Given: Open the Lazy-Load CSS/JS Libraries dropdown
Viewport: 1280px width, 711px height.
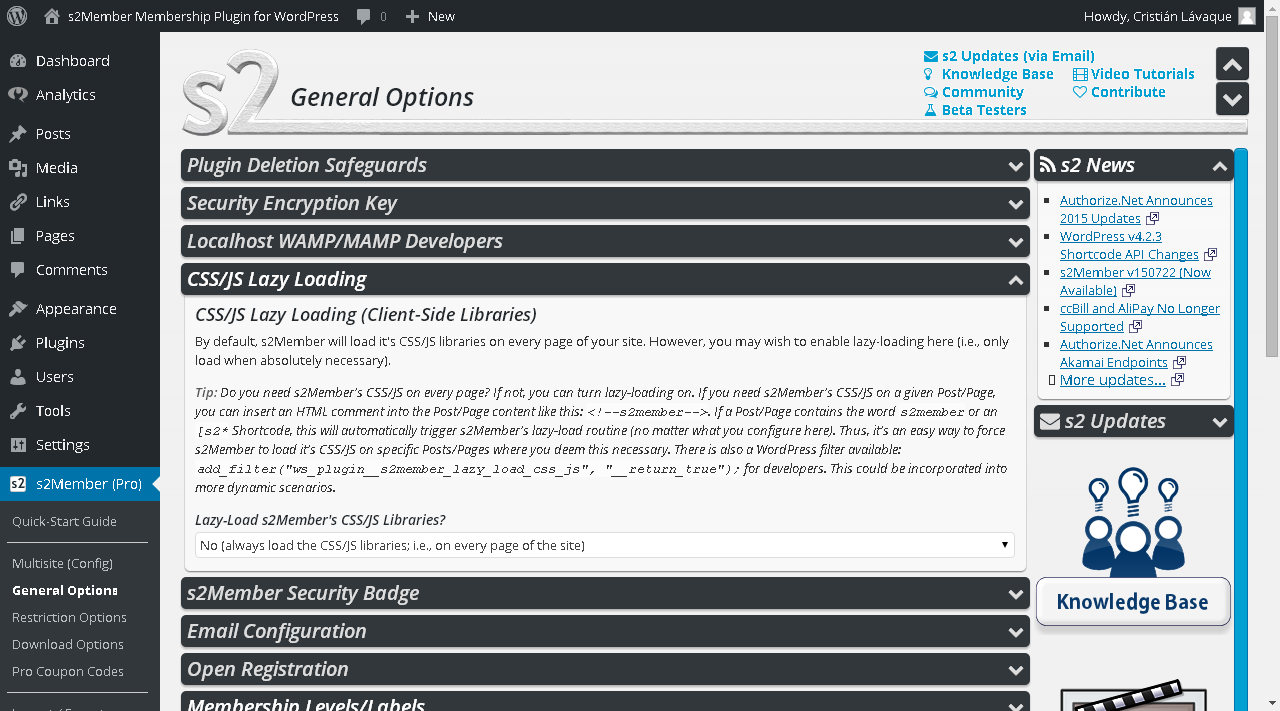Looking at the screenshot, I should 605,545.
